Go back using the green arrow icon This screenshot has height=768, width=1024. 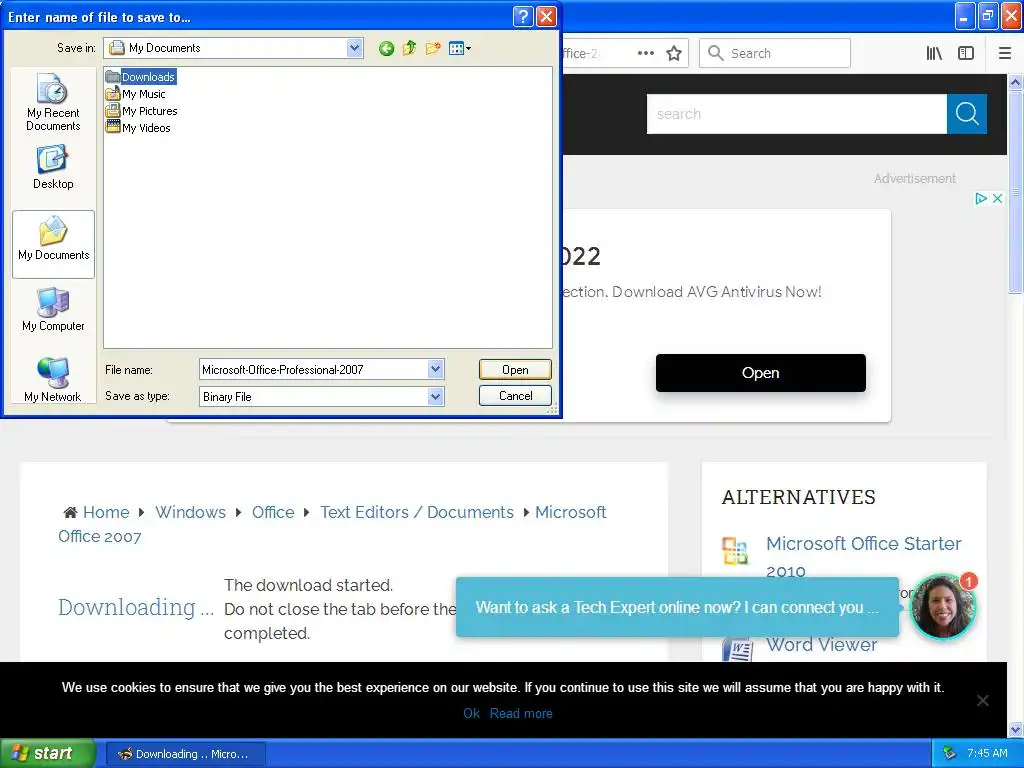(386, 48)
